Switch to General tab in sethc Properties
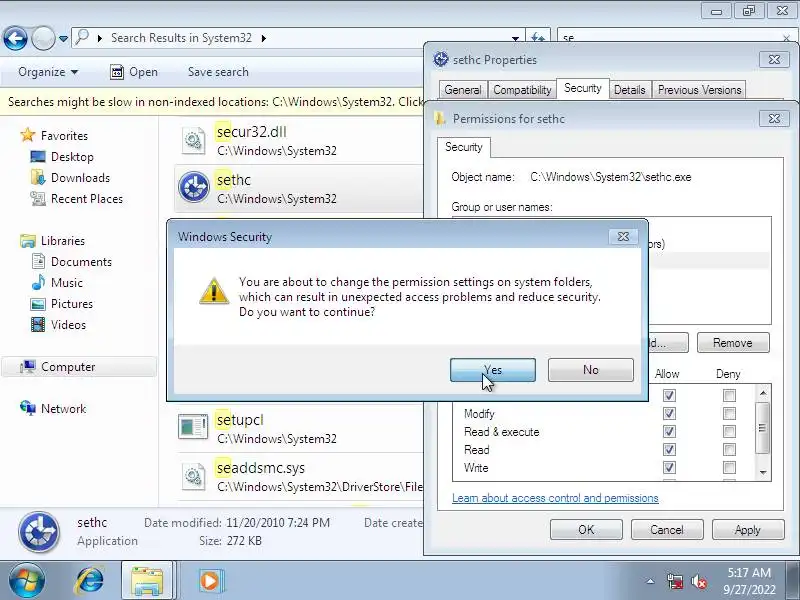 point(463,90)
